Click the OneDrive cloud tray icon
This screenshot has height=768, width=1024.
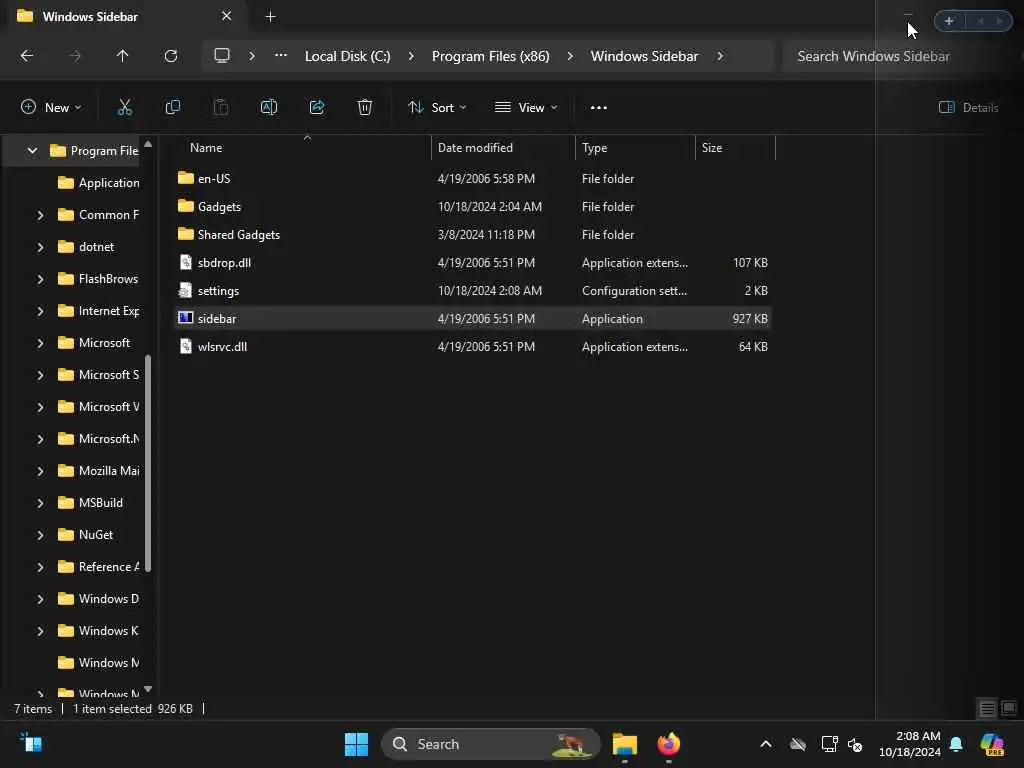tap(798, 744)
